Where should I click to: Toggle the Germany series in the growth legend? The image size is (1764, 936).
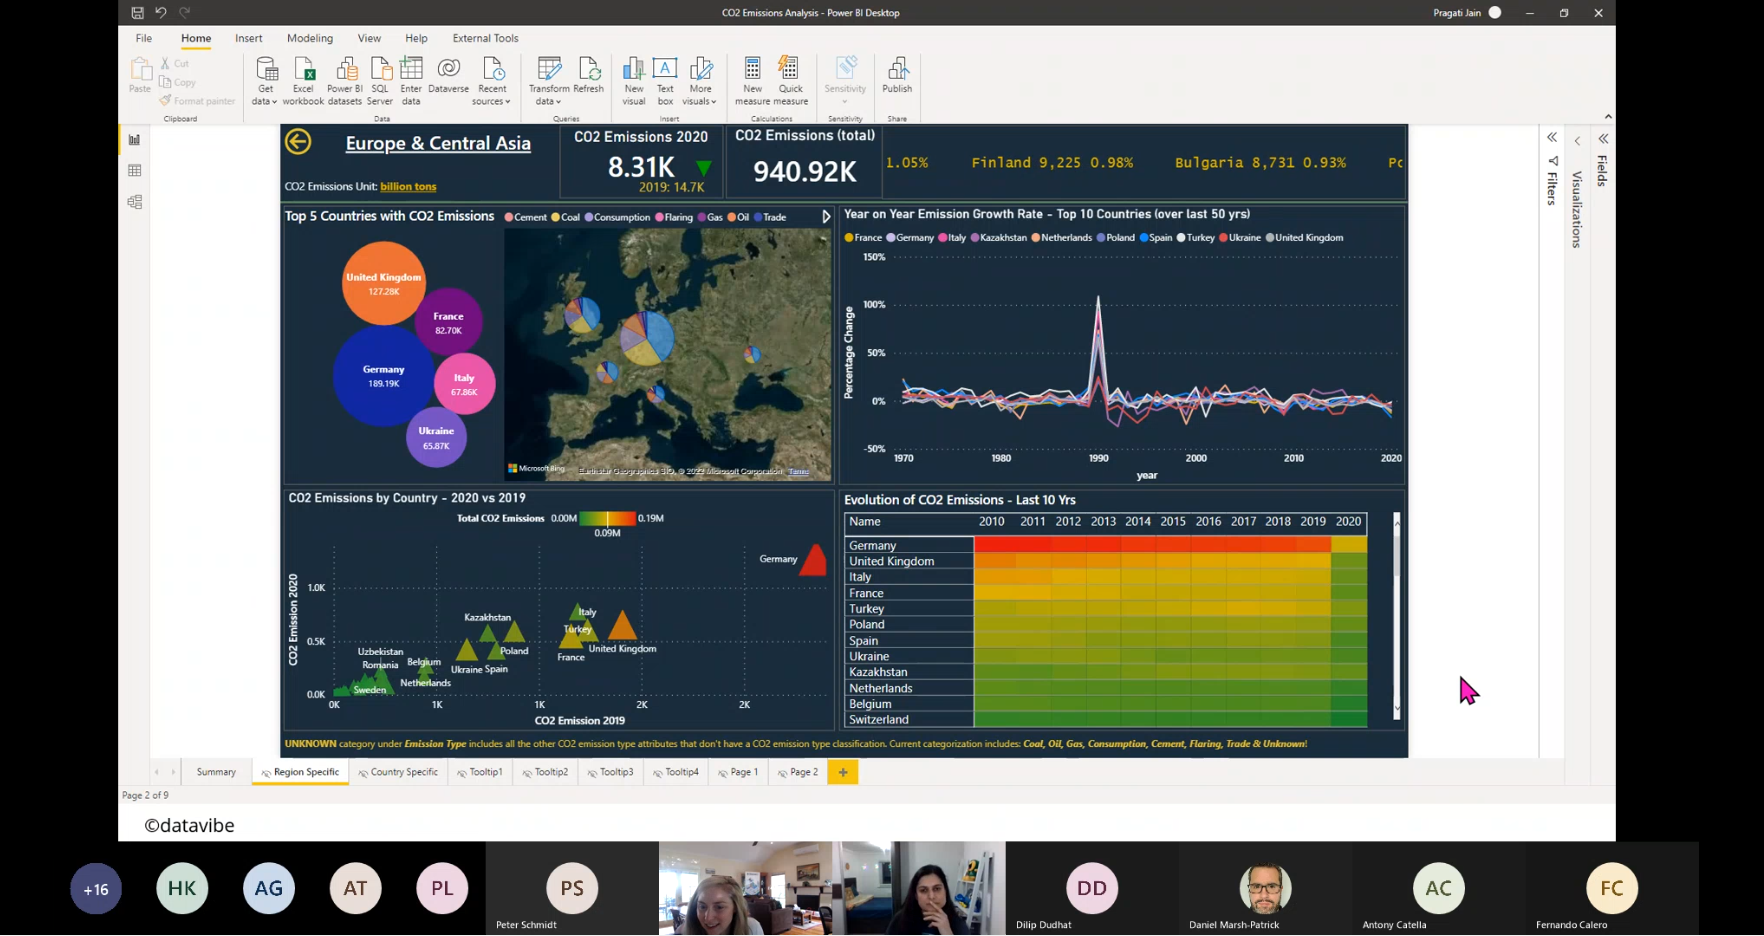click(911, 237)
